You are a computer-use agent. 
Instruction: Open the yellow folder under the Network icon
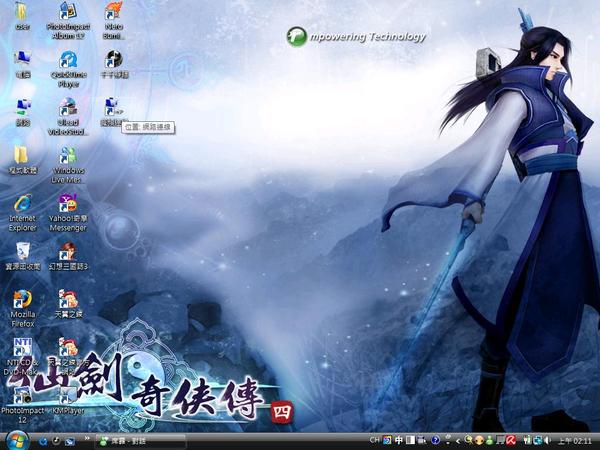tap(22, 160)
